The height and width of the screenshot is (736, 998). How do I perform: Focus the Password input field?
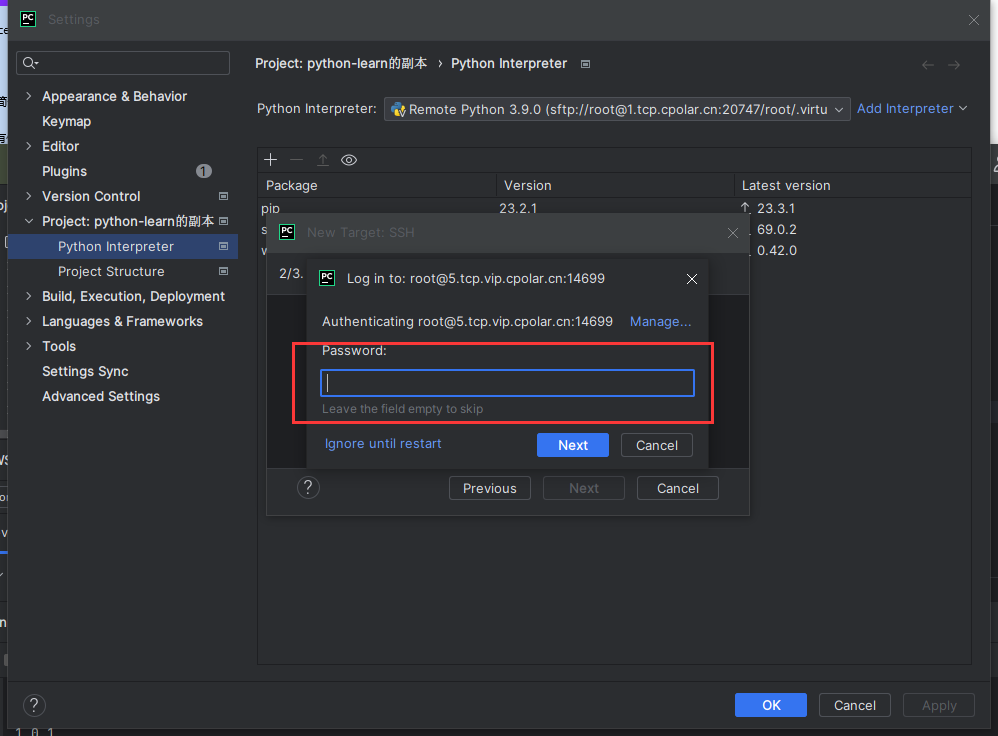pyautogui.click(x=507, y=383)
